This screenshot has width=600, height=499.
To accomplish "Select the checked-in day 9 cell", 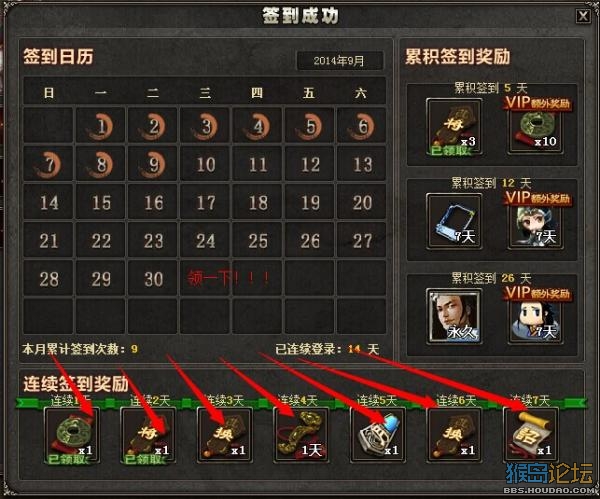I will 153,163.
